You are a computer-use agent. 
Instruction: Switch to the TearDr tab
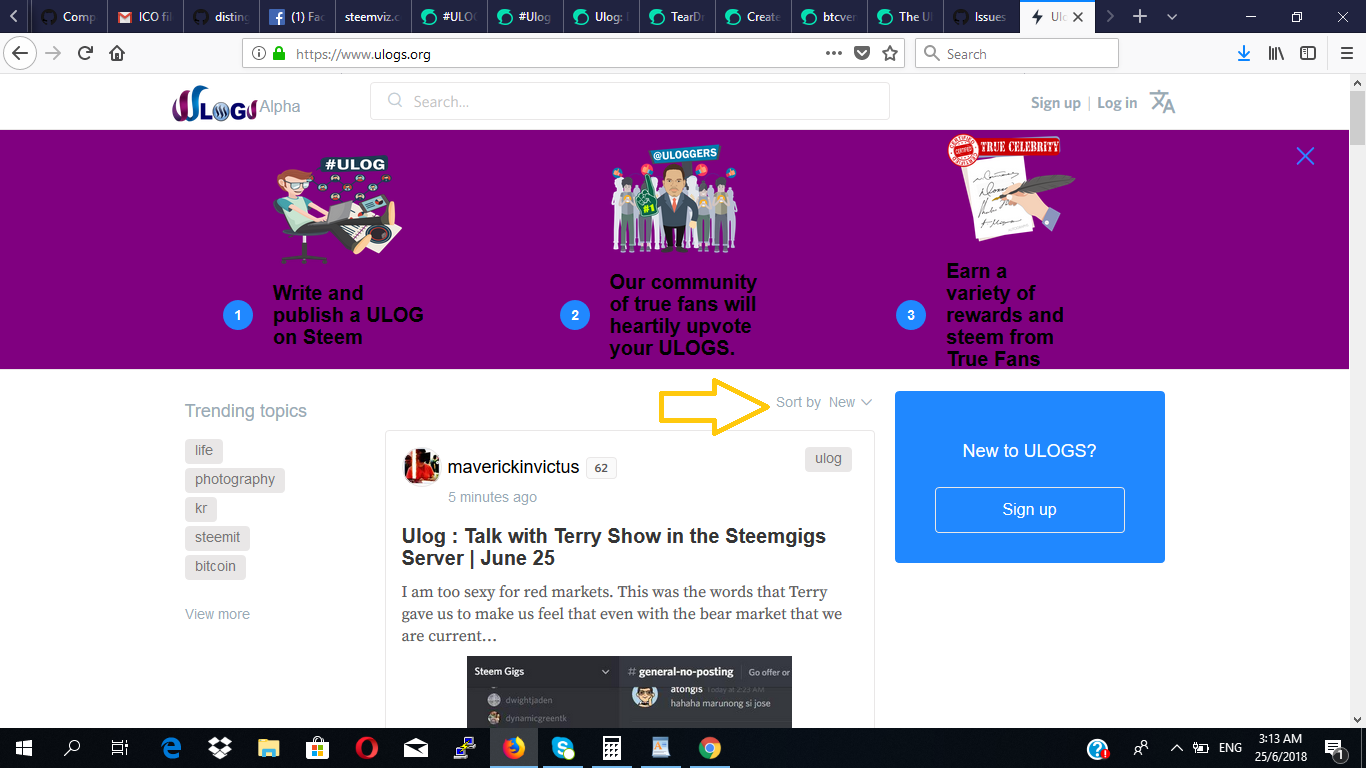pyautogui.click(x=676, y=17)
